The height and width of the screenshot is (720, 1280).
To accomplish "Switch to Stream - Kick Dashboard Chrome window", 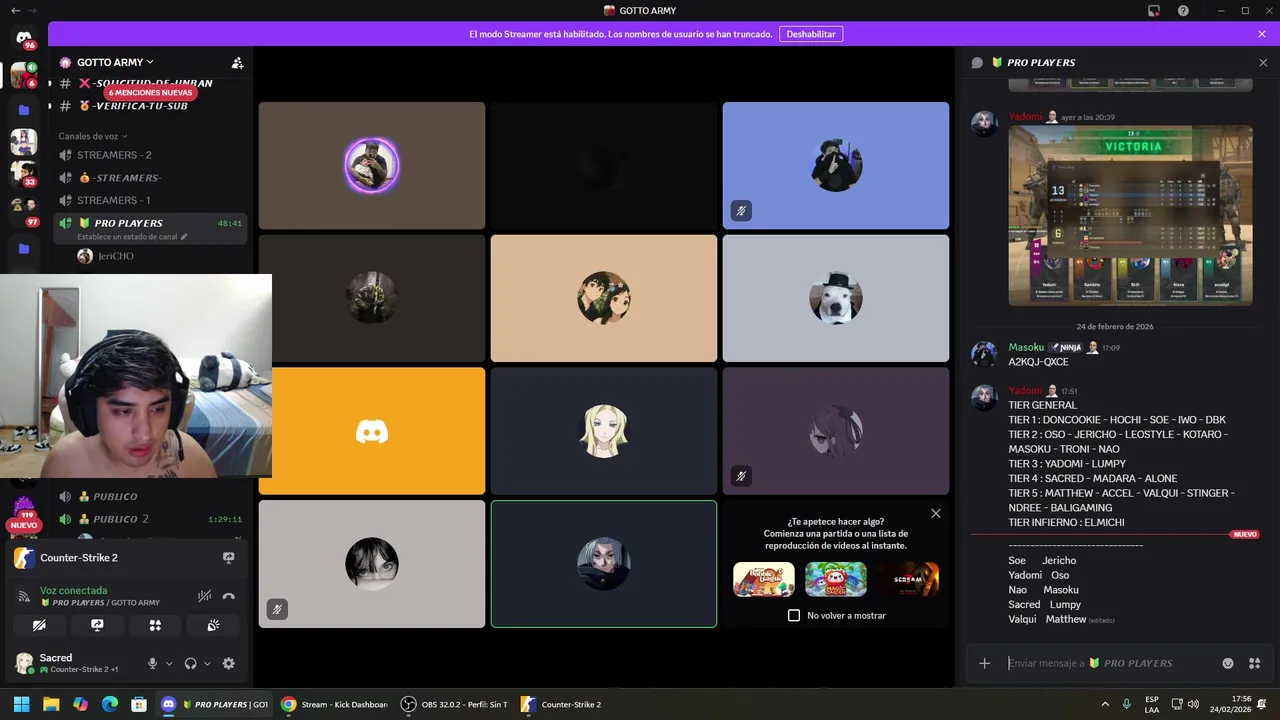I will pos(334,704).
